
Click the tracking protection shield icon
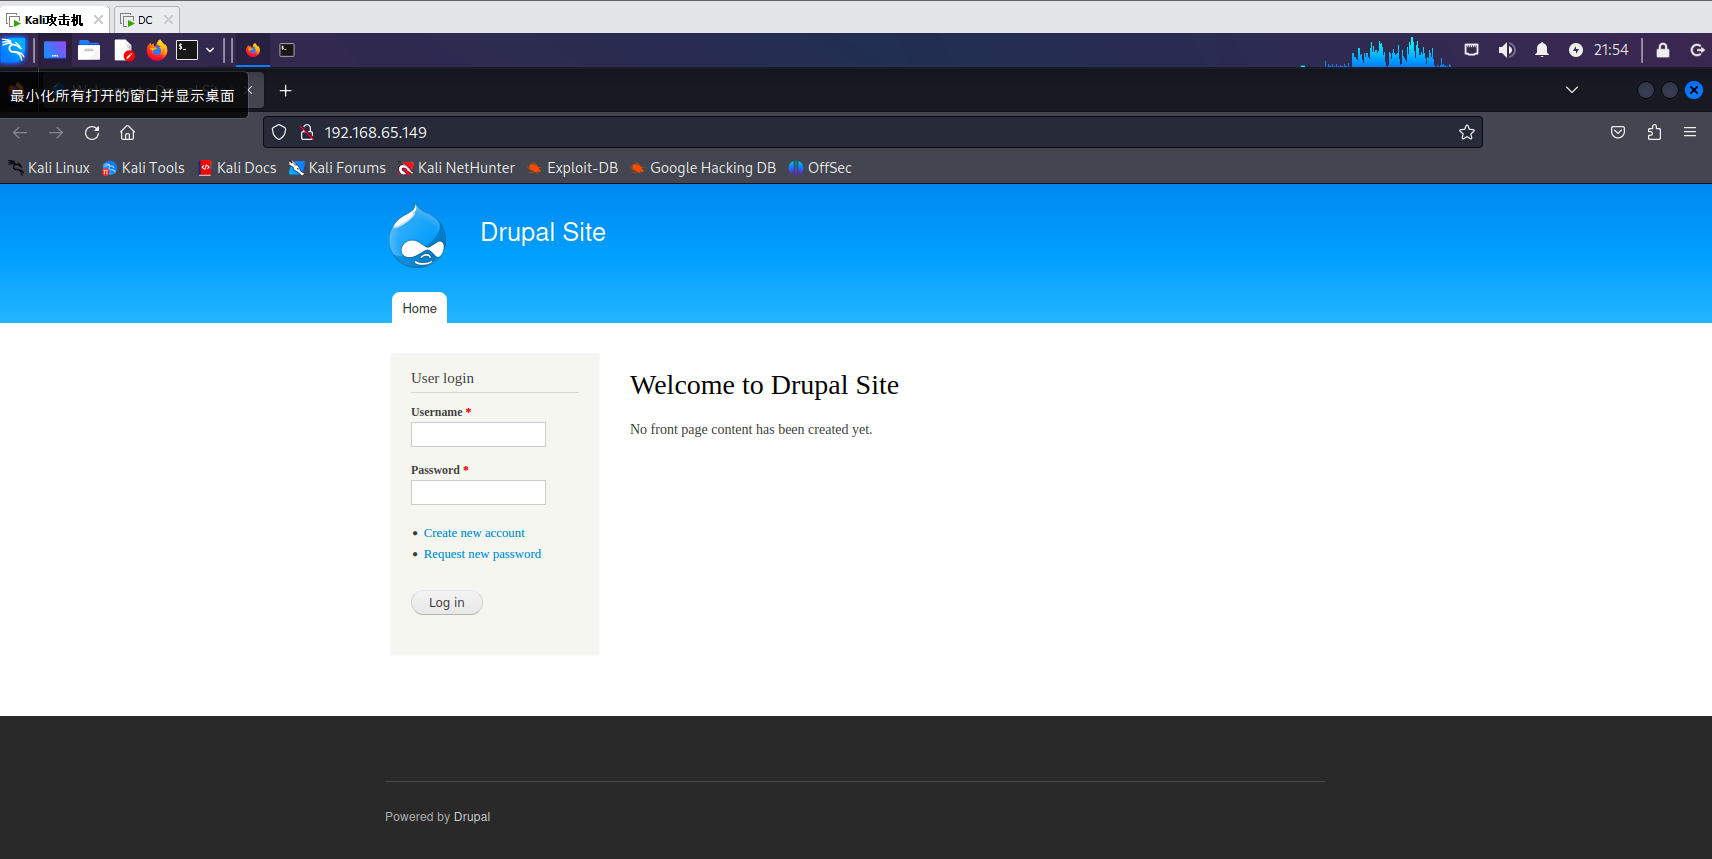point(279,133)
